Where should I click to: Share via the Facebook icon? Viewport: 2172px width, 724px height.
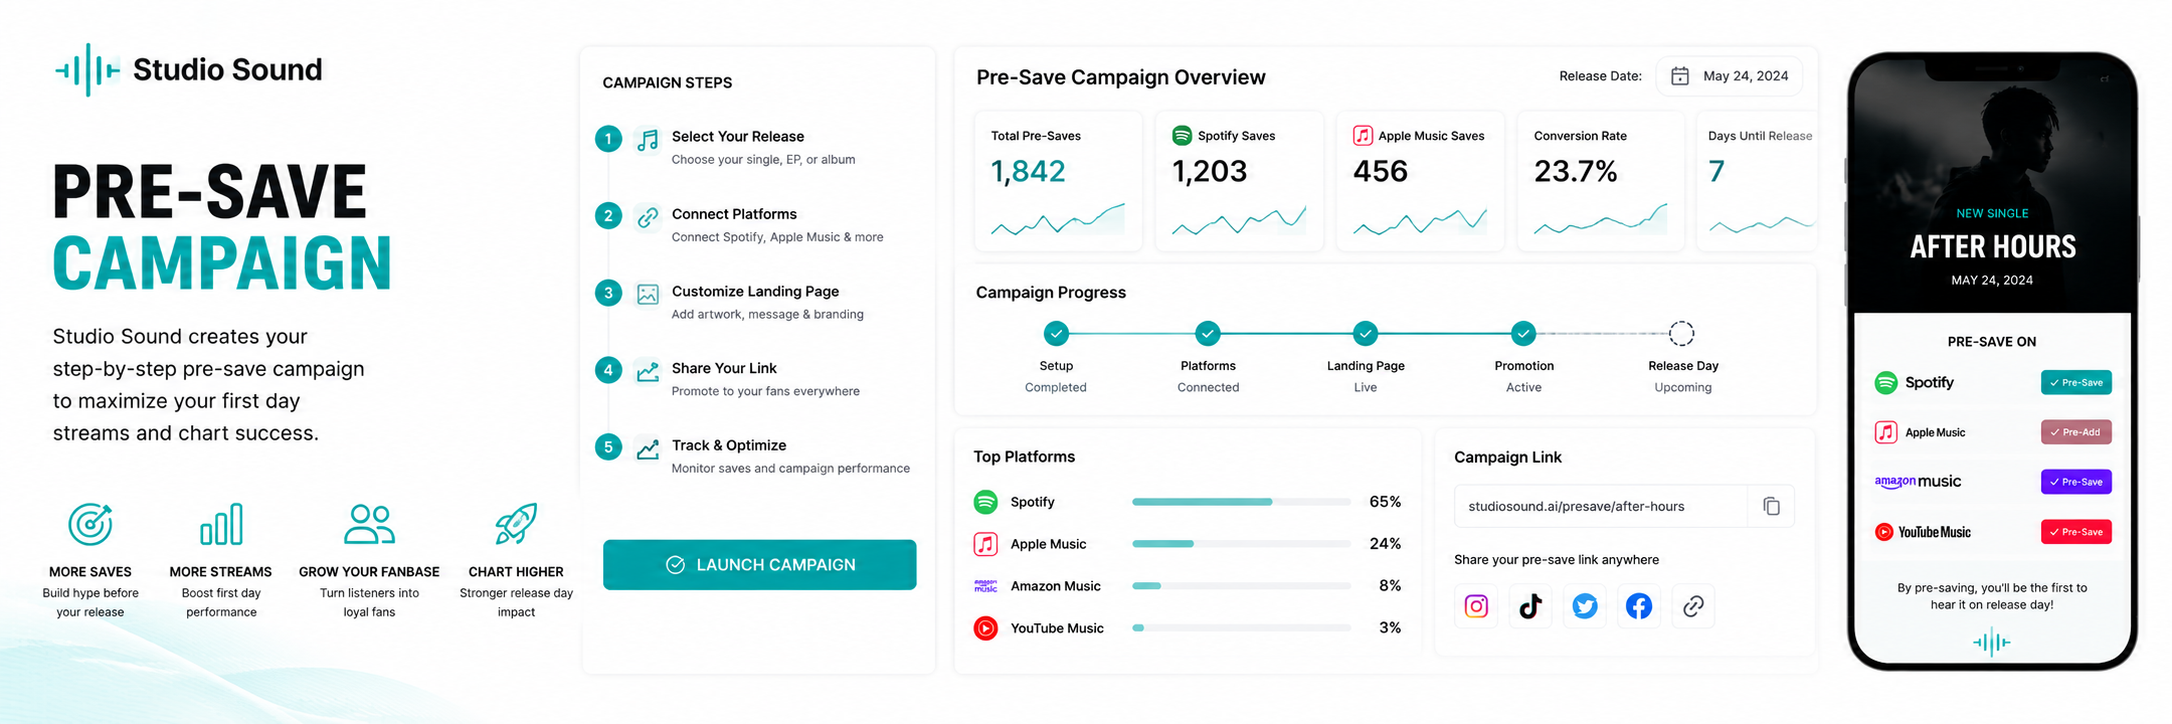tap(1639, 606)
